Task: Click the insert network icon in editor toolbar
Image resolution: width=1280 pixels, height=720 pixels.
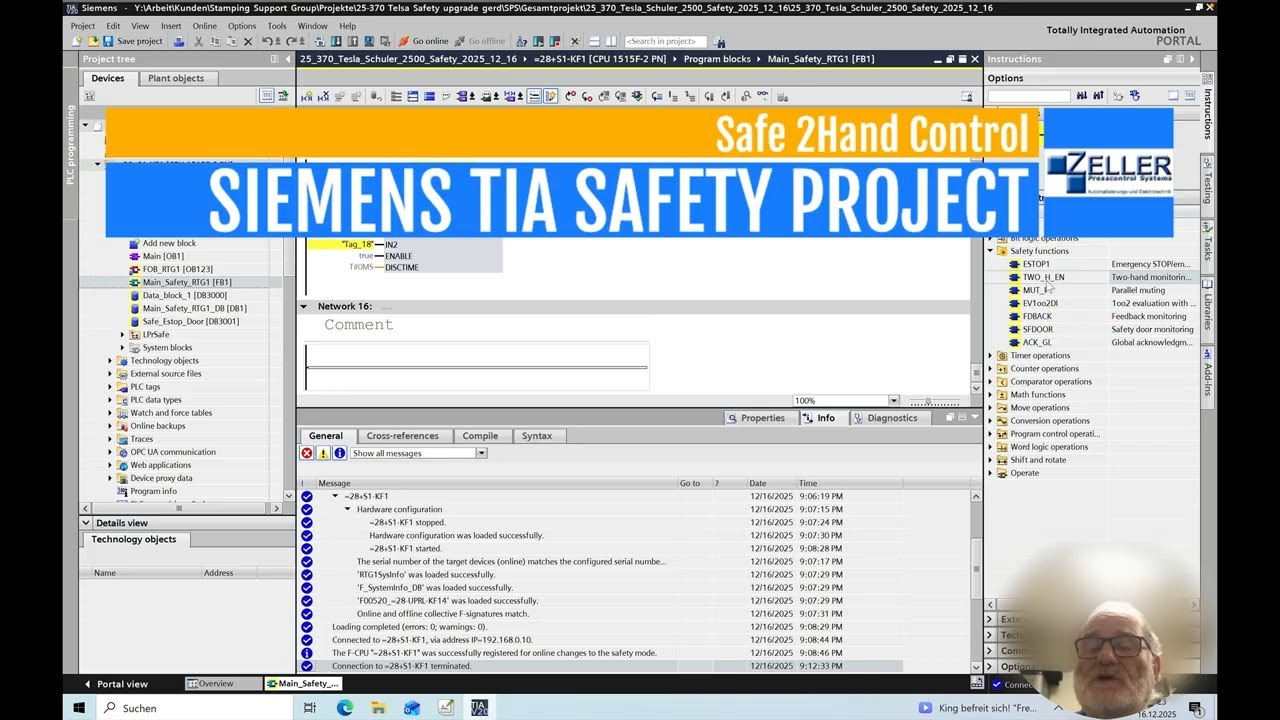Action: tap(307, 96)
